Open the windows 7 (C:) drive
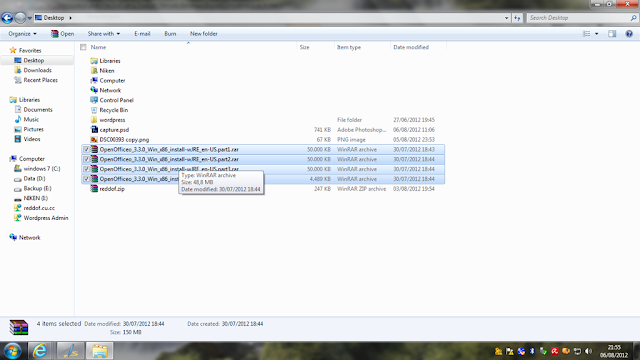This screenshot has width=640, height=360. tap(42, 169)
